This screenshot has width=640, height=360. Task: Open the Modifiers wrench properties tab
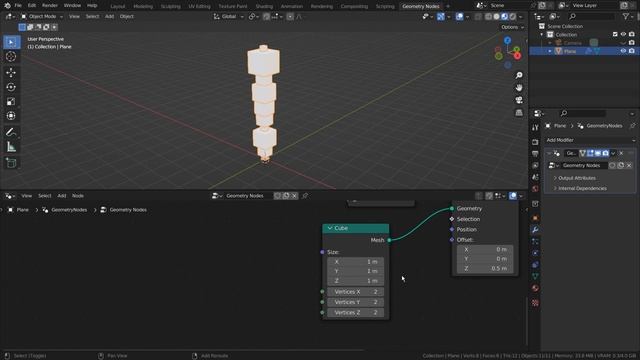[535, 230]
